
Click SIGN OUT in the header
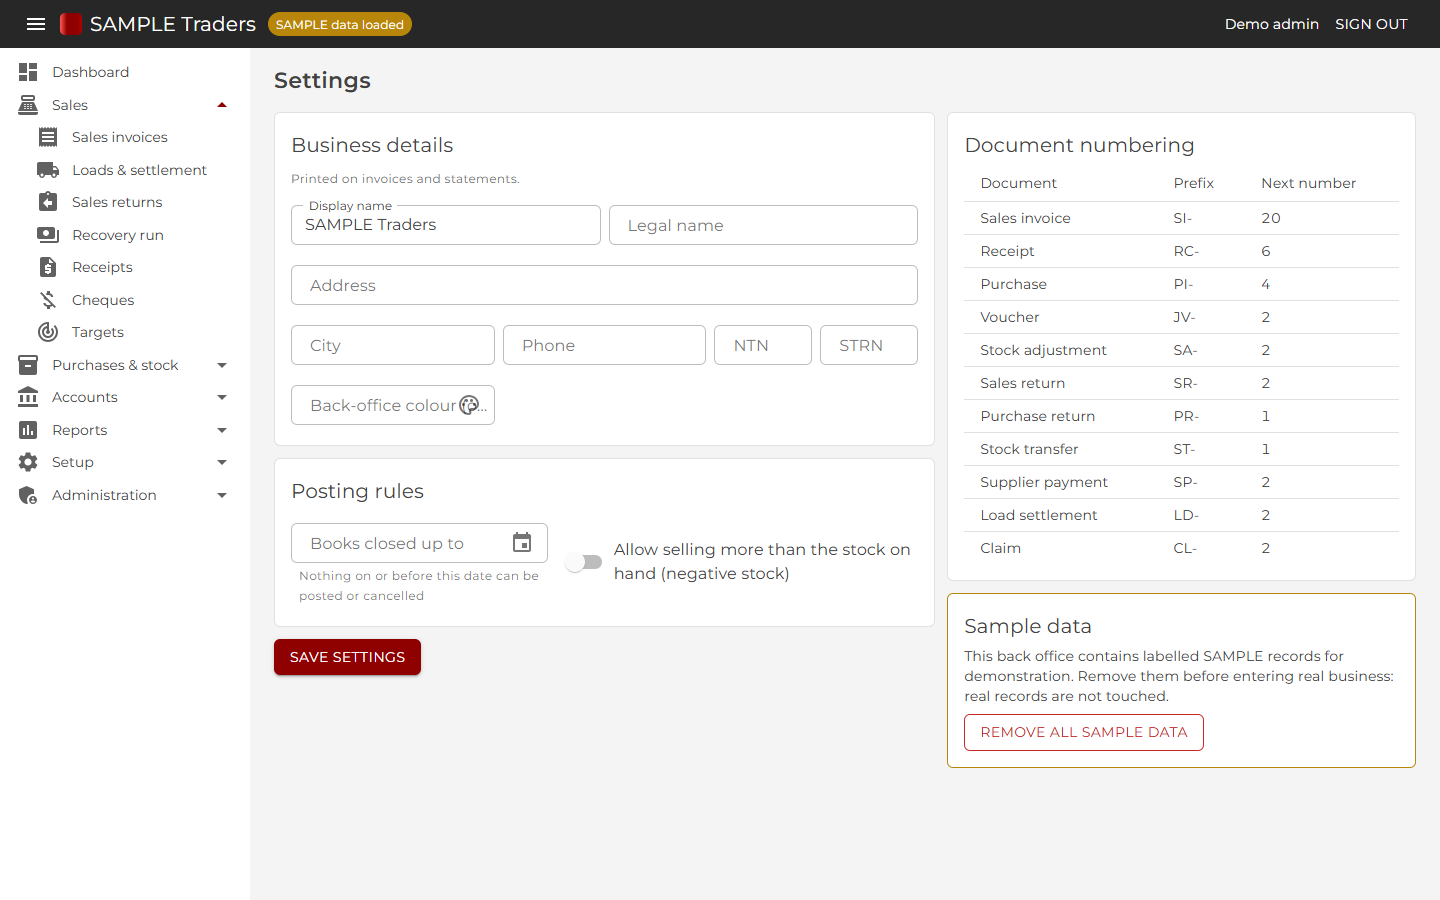(x=1371, y=24)
